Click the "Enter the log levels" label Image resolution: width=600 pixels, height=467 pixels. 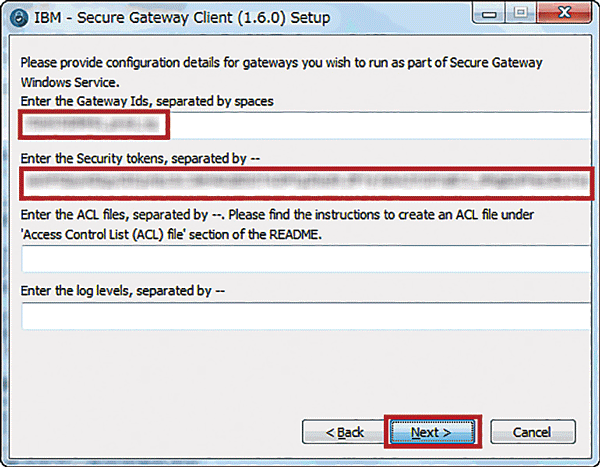pyautogui.click(x=132, y=291)
